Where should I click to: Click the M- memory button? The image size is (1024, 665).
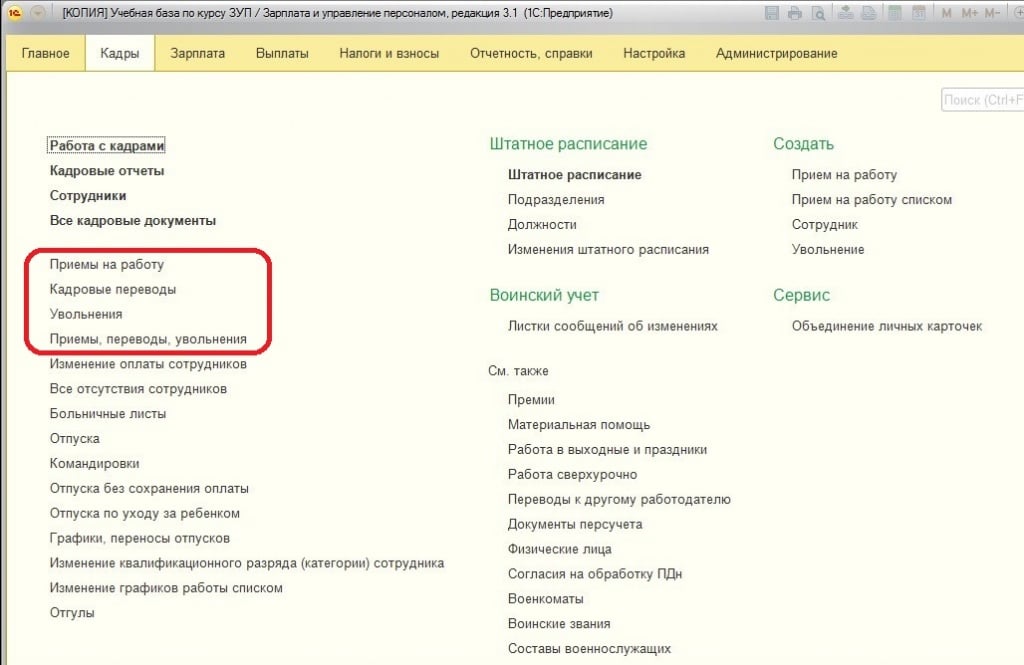tap(991, 13)
